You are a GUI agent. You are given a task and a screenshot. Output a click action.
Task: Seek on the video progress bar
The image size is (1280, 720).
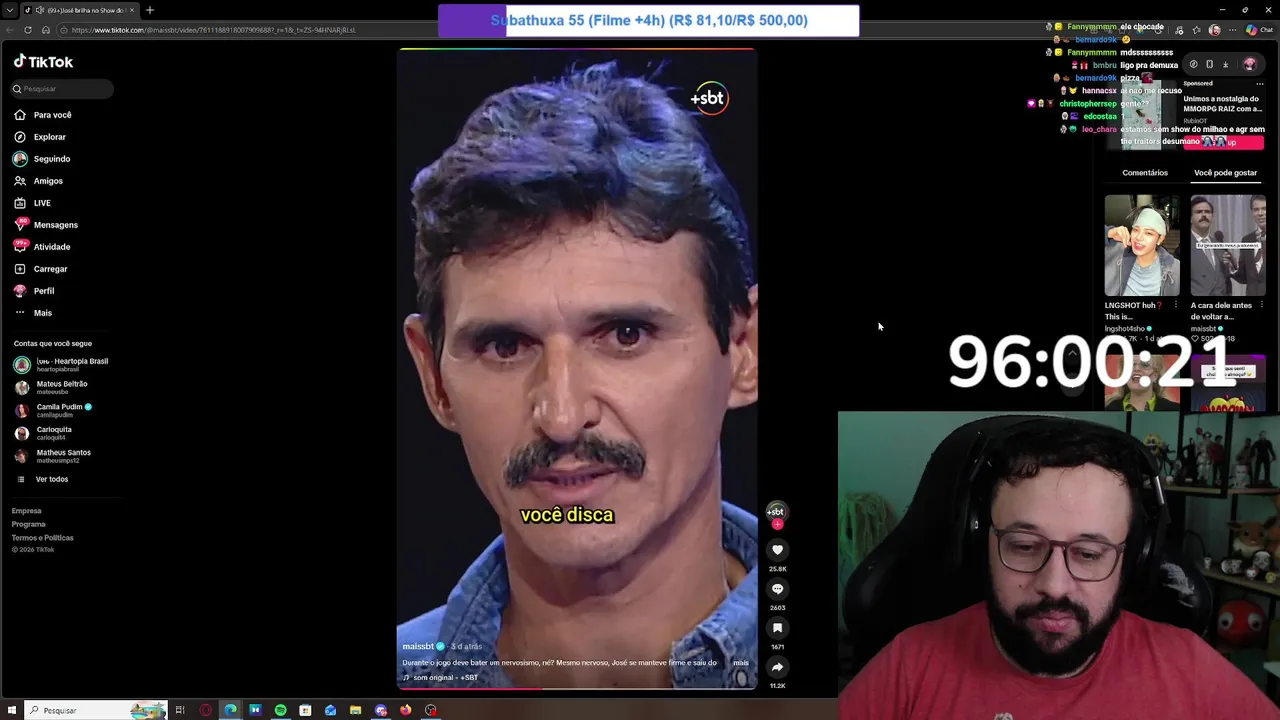(577, 688)
